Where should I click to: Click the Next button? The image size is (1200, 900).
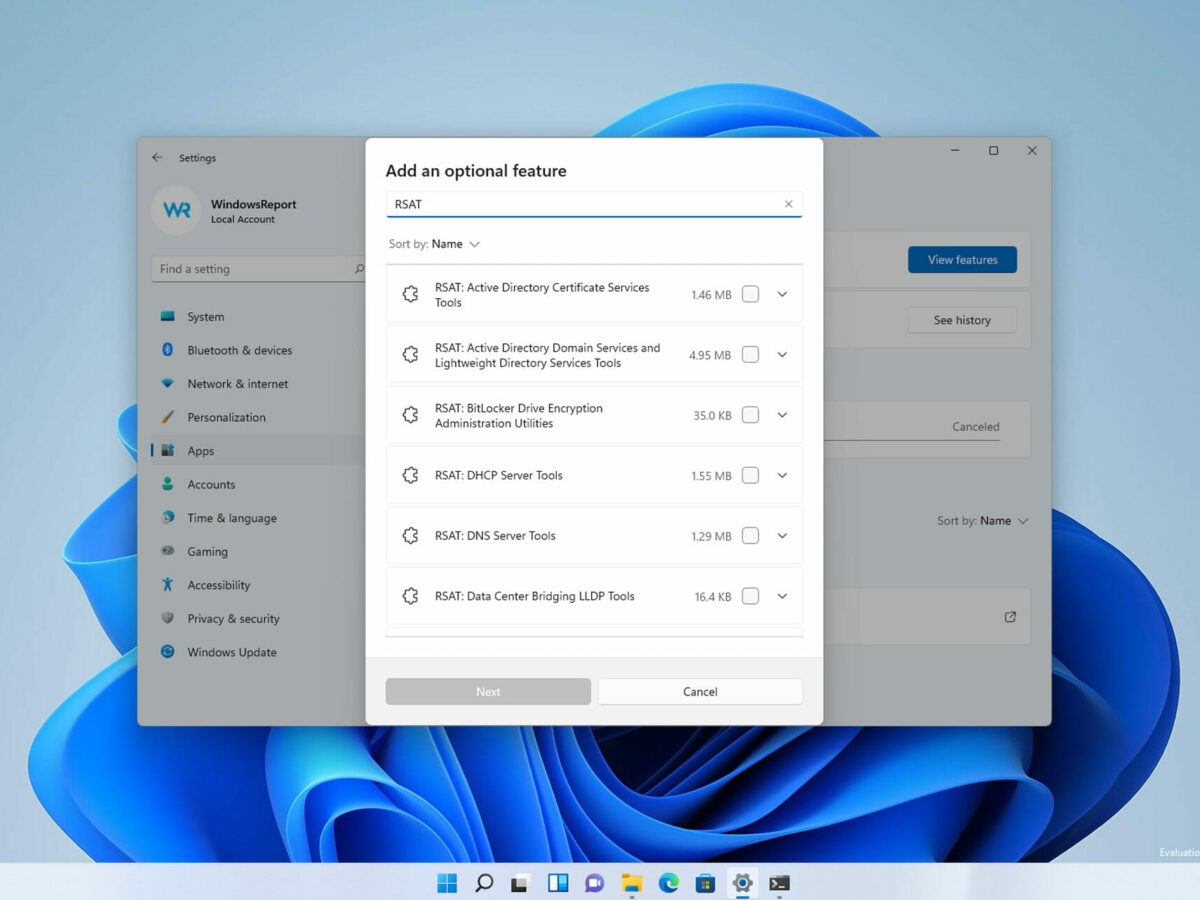488,691
